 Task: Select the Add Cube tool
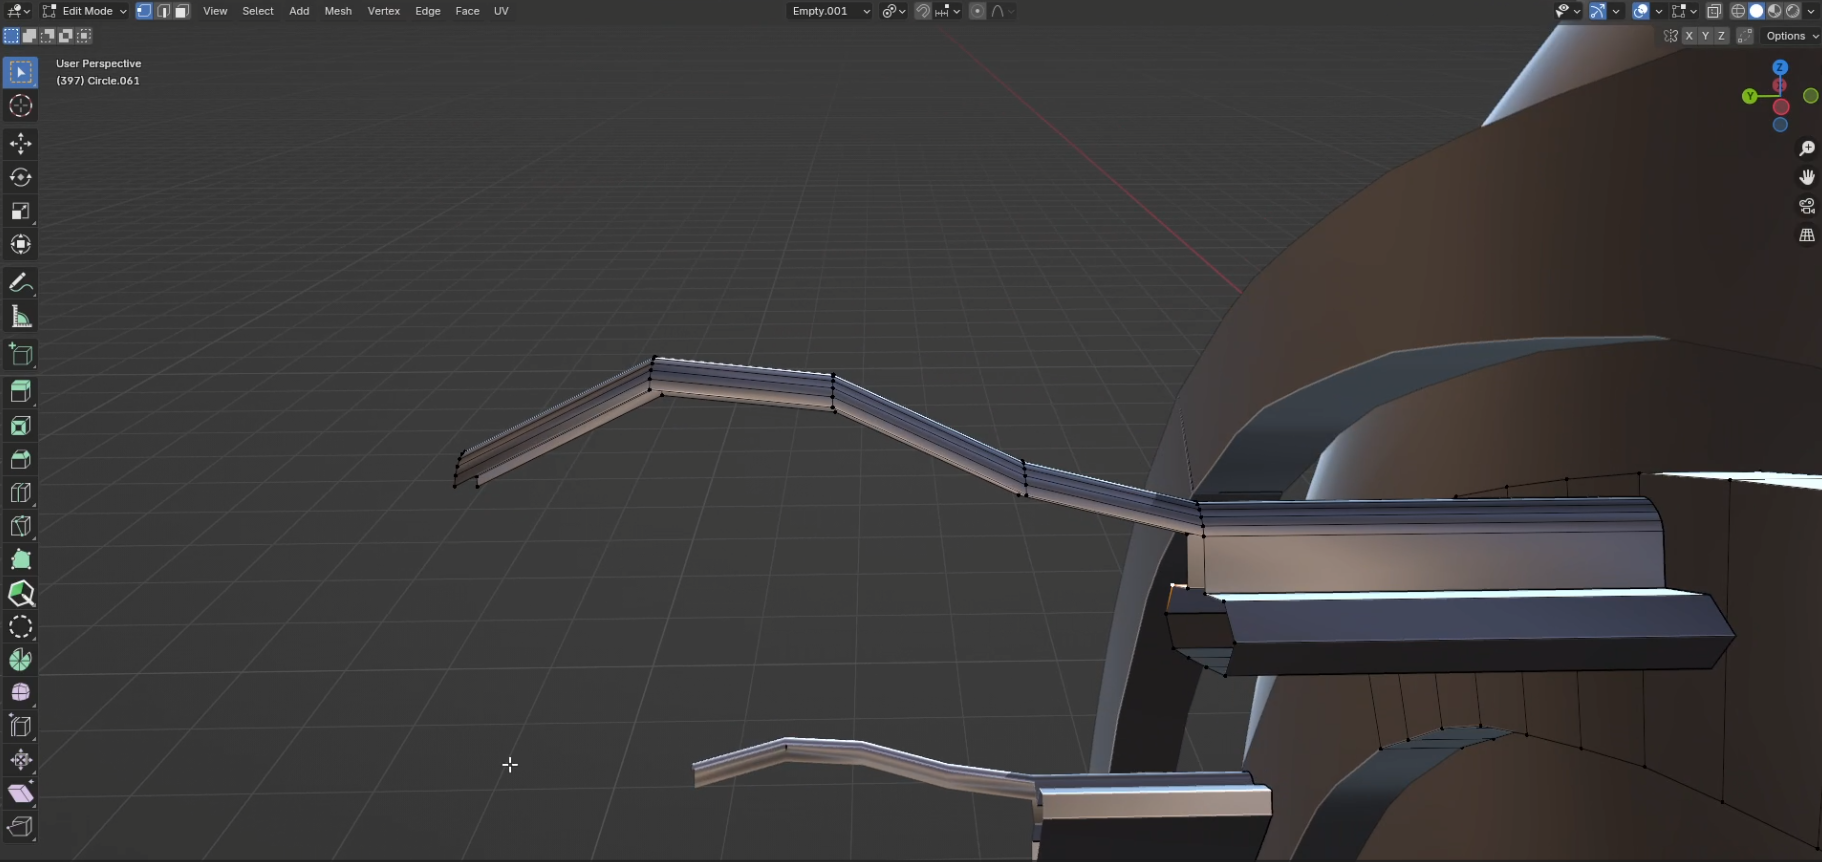(x=21, y=355)
